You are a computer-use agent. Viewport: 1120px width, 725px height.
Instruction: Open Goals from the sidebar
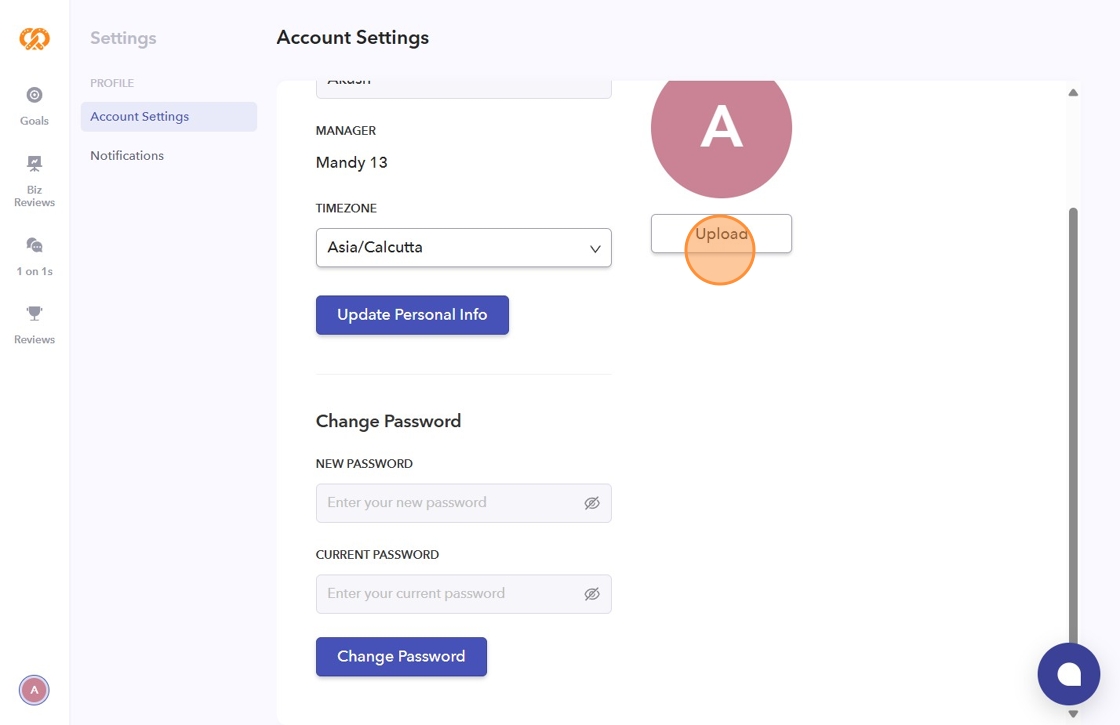(x=34, y=96)
